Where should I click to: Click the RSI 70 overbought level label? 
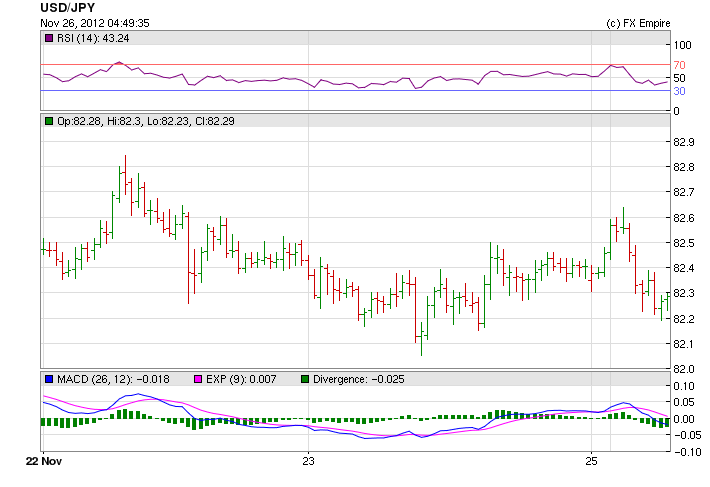pos(679,65)
